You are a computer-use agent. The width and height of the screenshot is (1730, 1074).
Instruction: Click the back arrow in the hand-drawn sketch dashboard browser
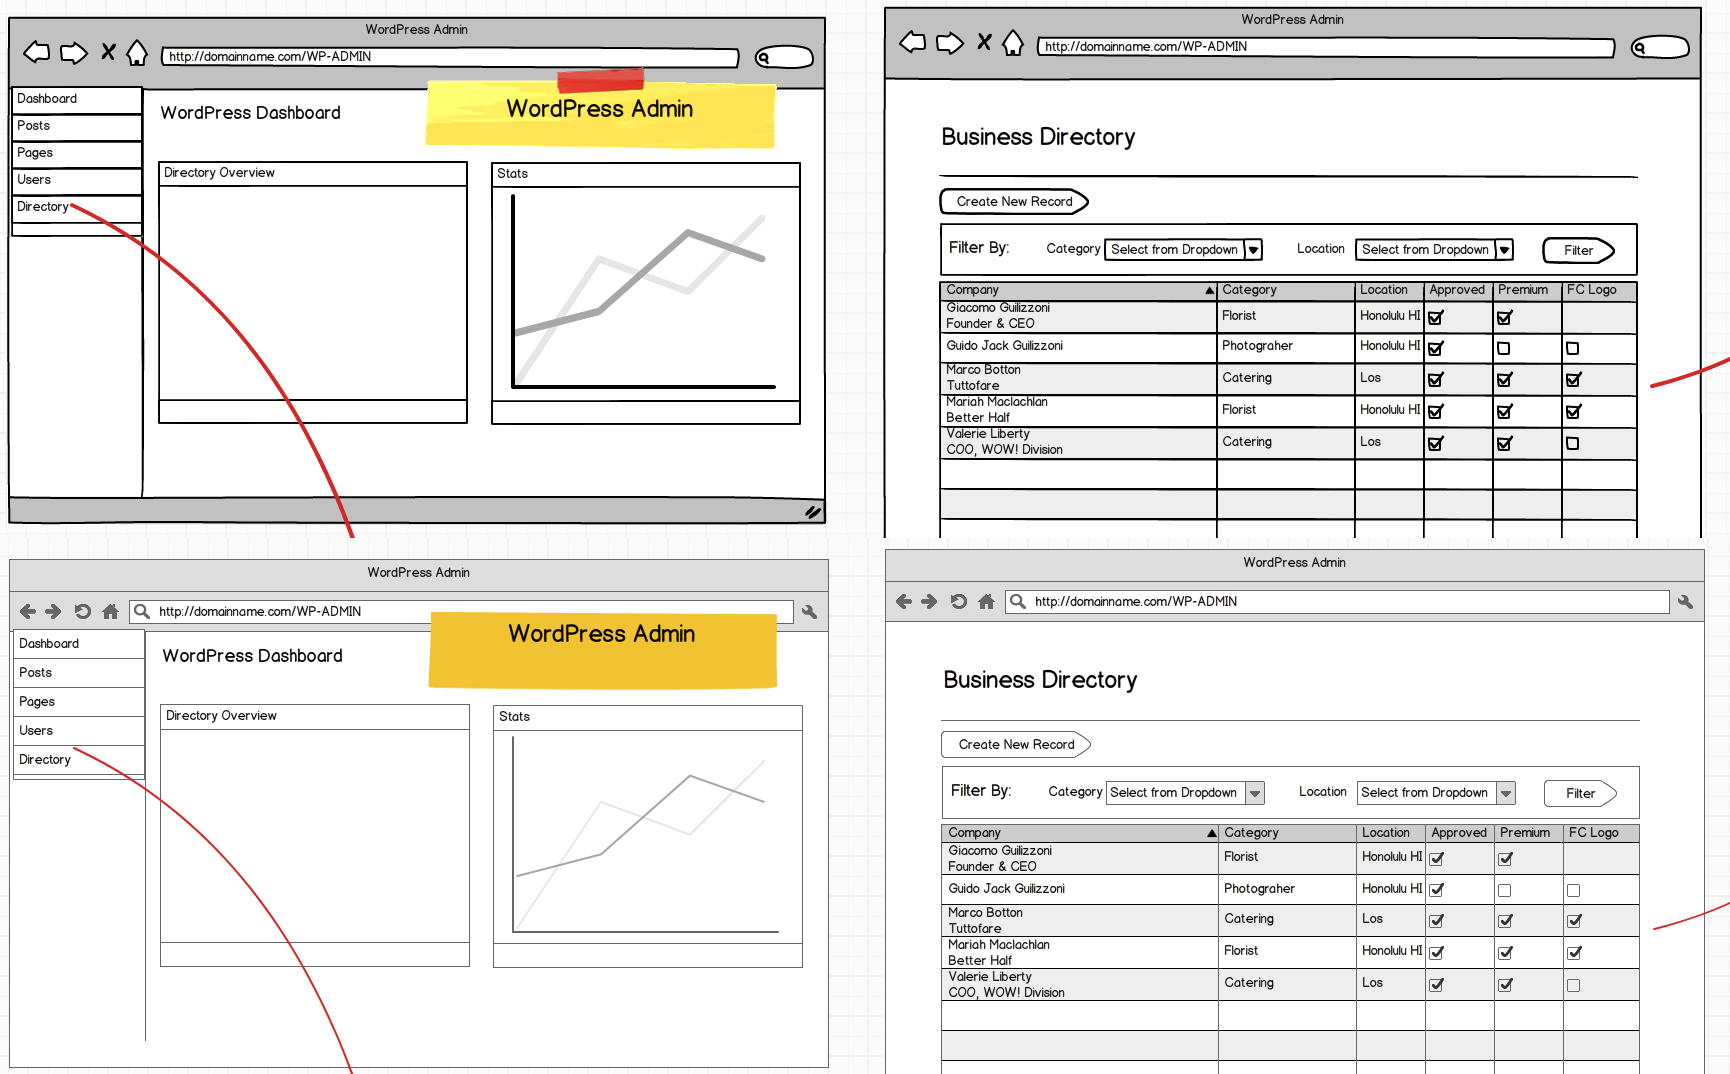pyautogui.click(x=36, y=52)
